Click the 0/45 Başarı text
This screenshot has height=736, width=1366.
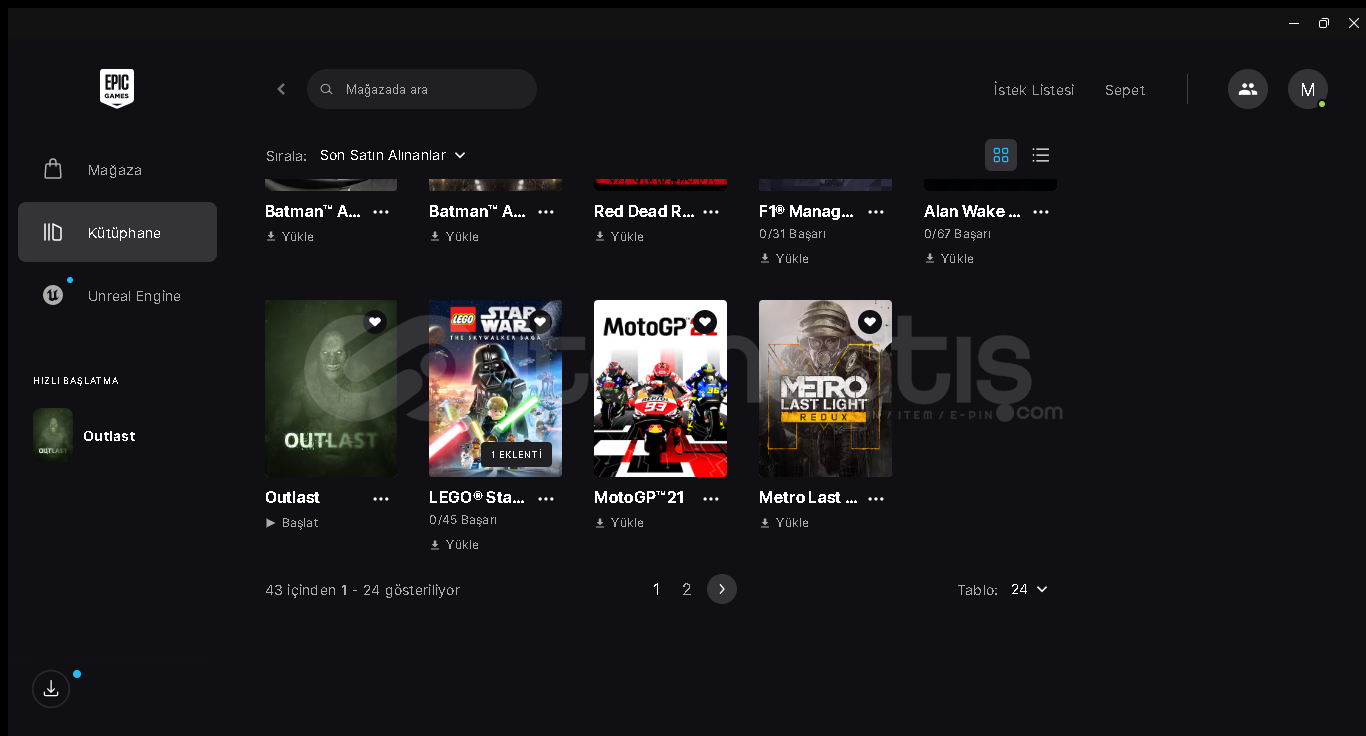(x=463, y=520)
